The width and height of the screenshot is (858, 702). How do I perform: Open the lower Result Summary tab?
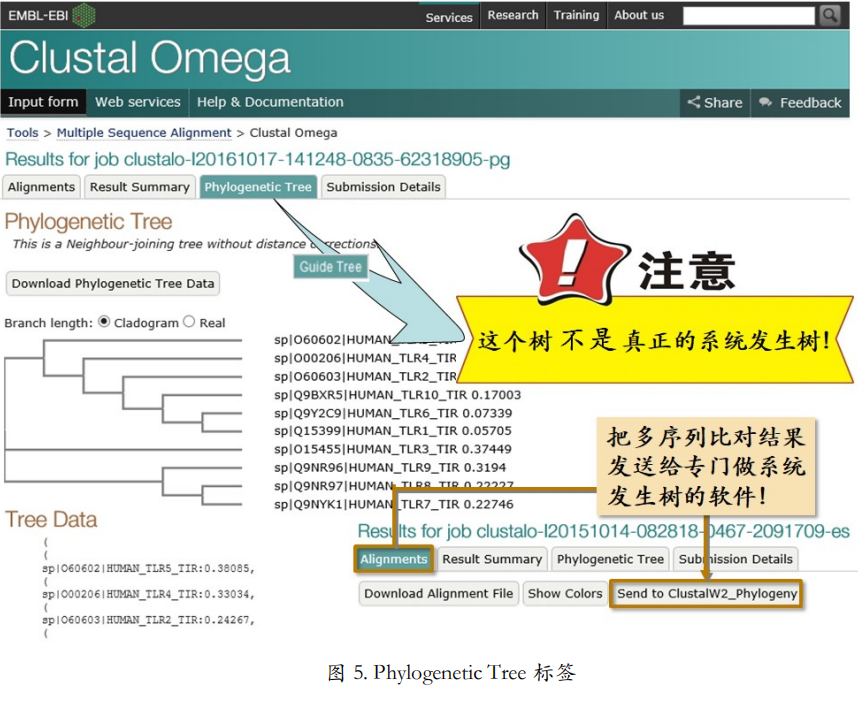(492, 559)
